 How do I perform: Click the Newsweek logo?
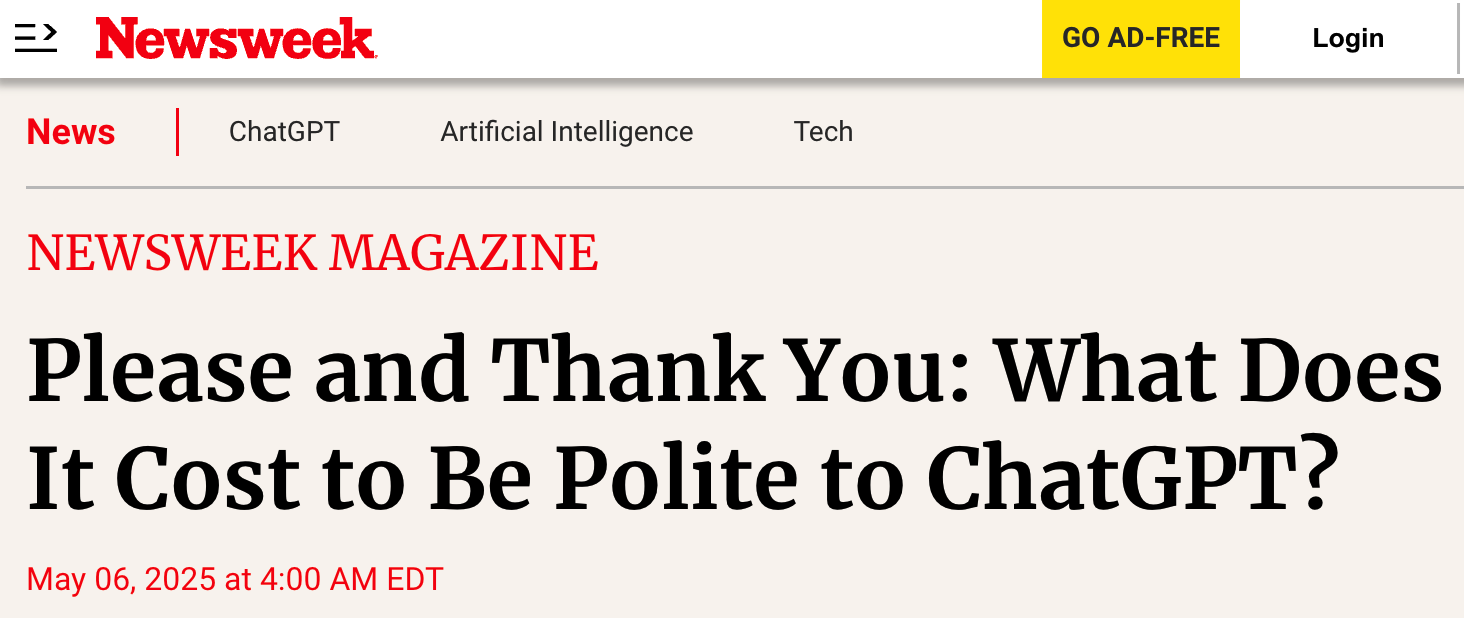tap(235, 39)
